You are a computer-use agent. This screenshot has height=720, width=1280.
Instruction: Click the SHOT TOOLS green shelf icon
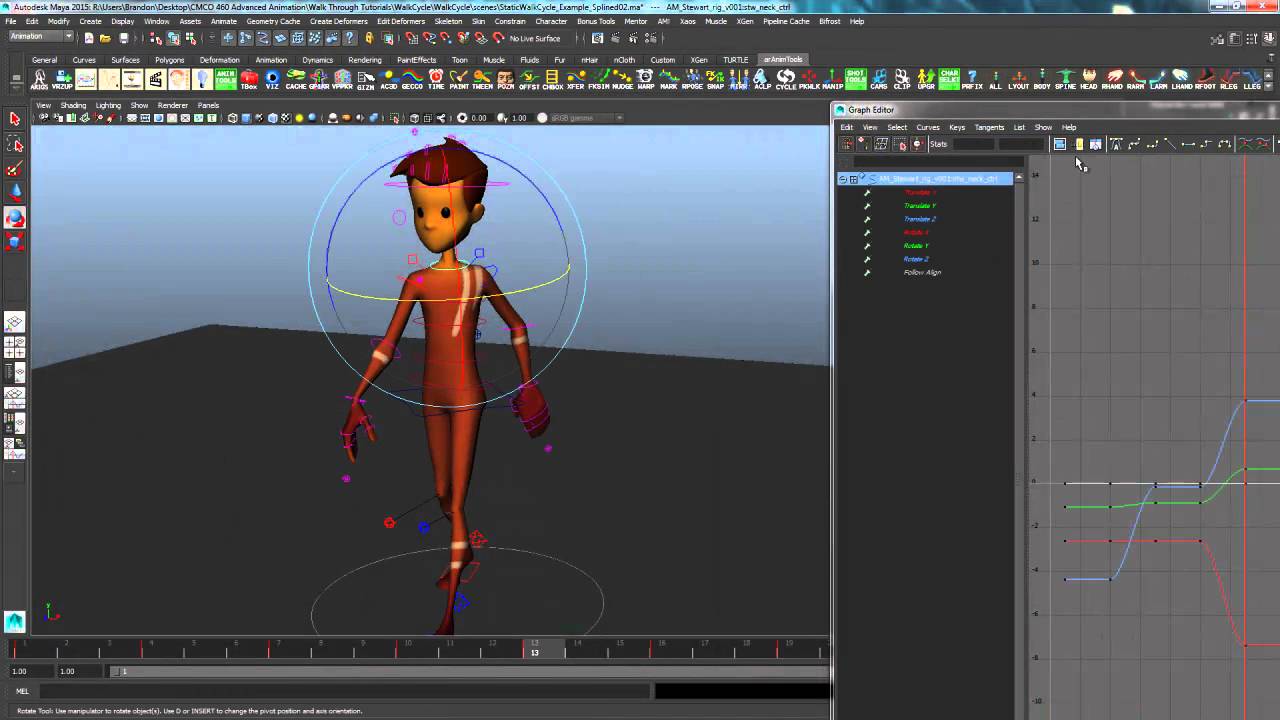tap(856, 80)
